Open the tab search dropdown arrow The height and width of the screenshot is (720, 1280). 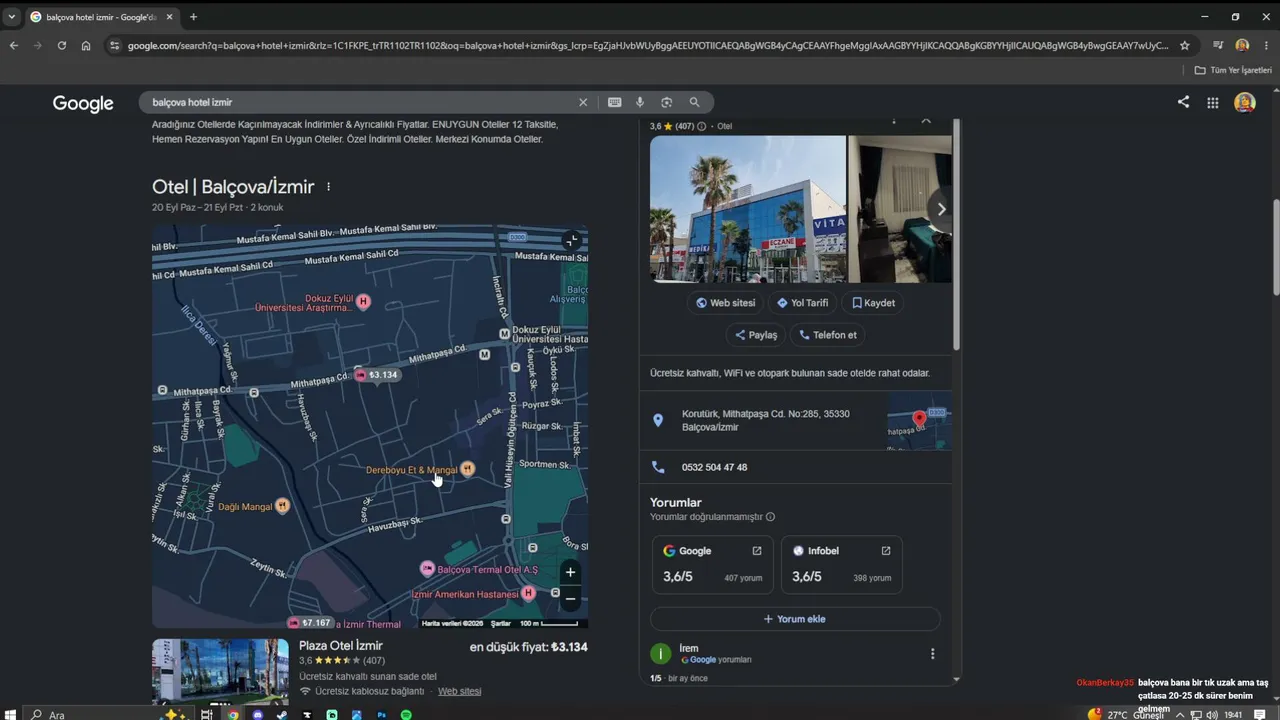pyautogui.click(x=12, y=17)
